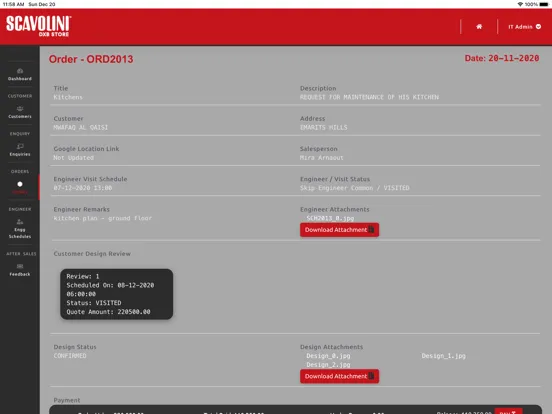The width and height of the screenshot is (552, 414).
Task: Click the visit schedule 07-12-2020 13:00
Action: [x=83, y=188]
